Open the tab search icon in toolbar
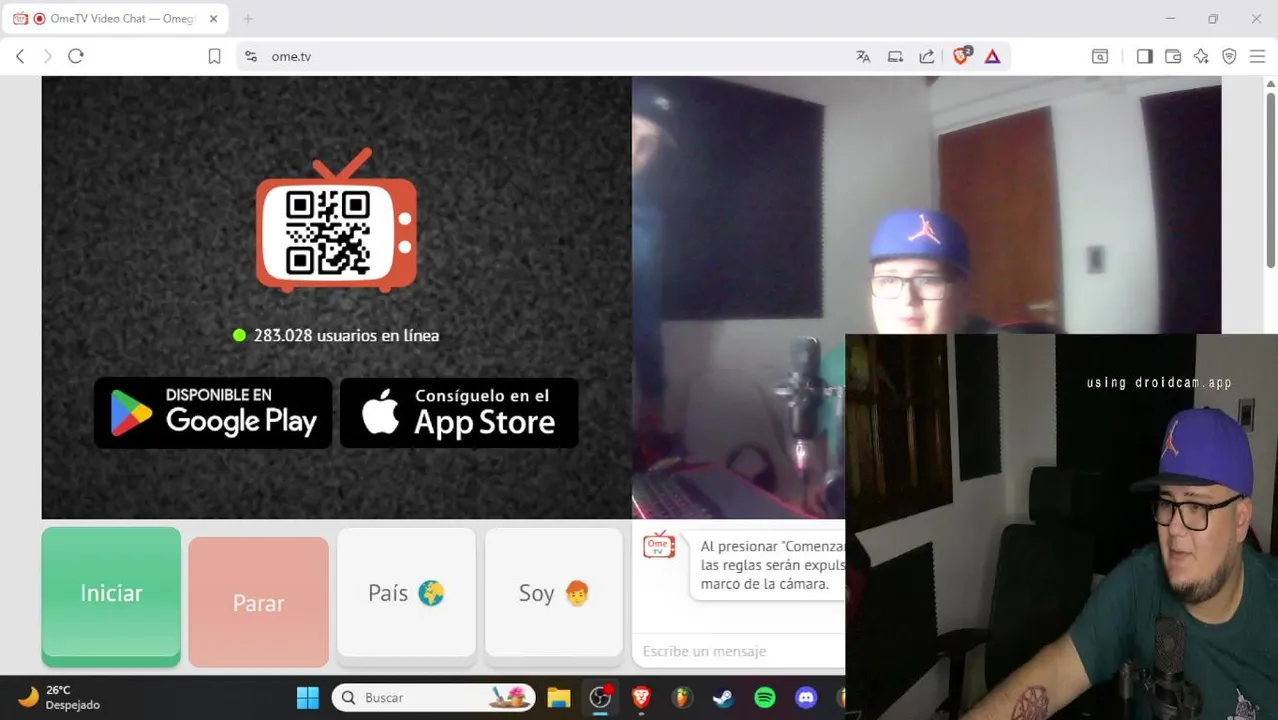 (x=1100, y=57)
